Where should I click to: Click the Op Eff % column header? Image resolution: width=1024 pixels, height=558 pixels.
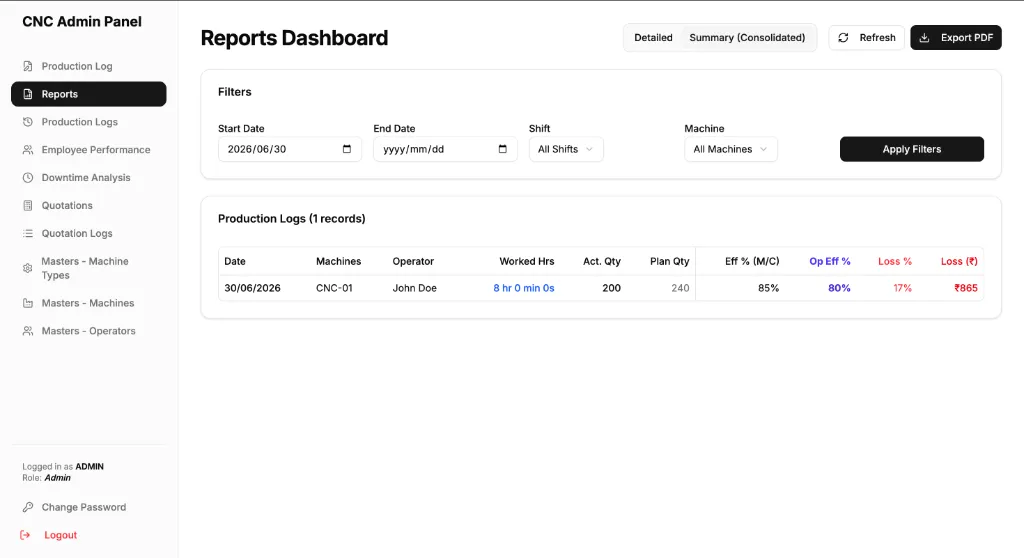pyautogui.click(x=829, y=261)
